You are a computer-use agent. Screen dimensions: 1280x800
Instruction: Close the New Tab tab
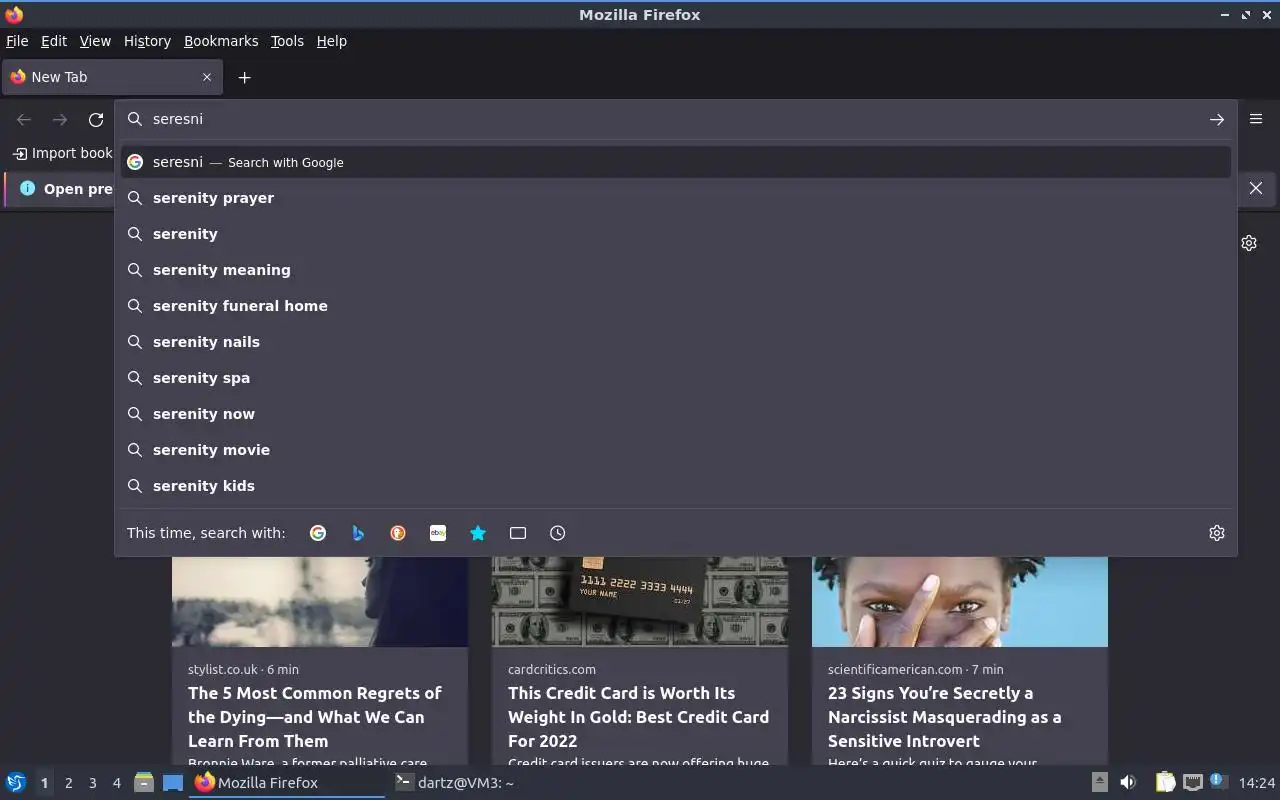(x=207, y=77)
